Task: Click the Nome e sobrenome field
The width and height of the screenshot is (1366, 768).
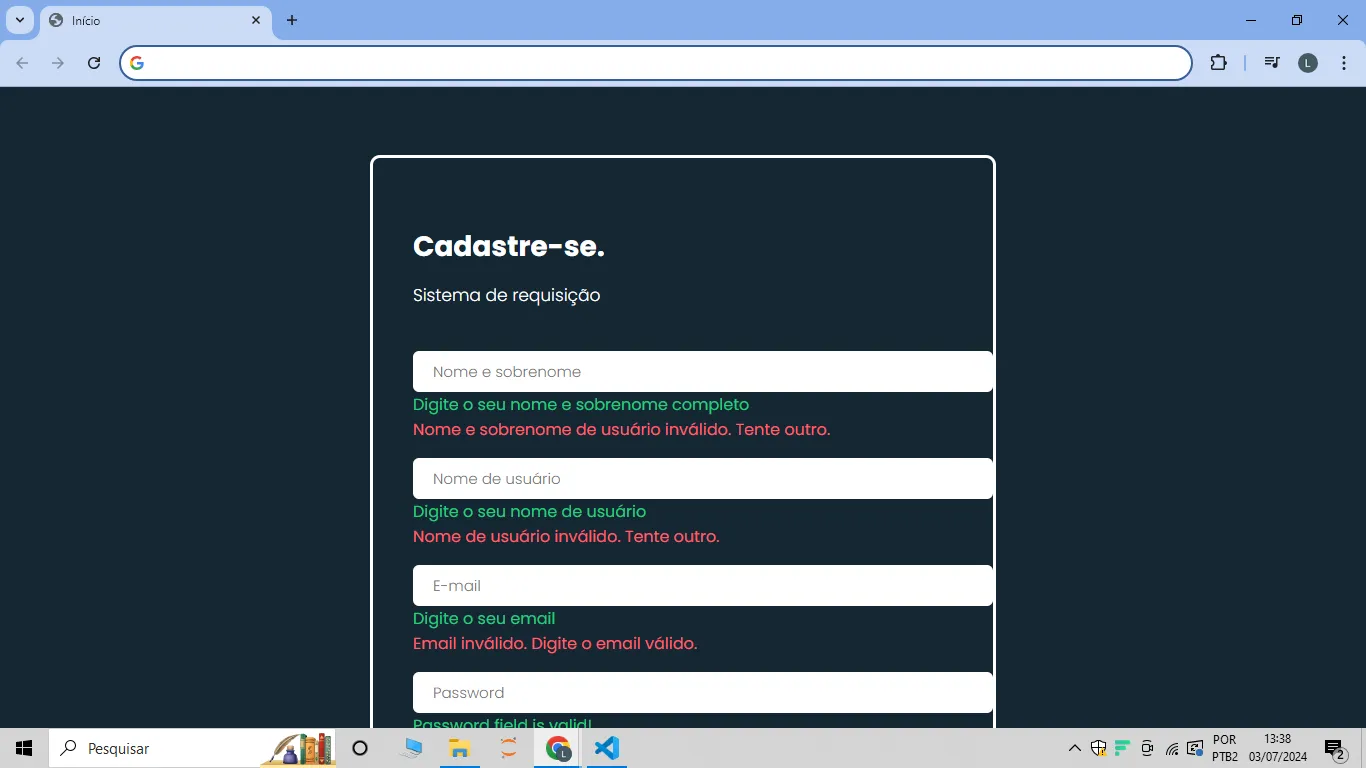Action: click(x=702, y=372)
